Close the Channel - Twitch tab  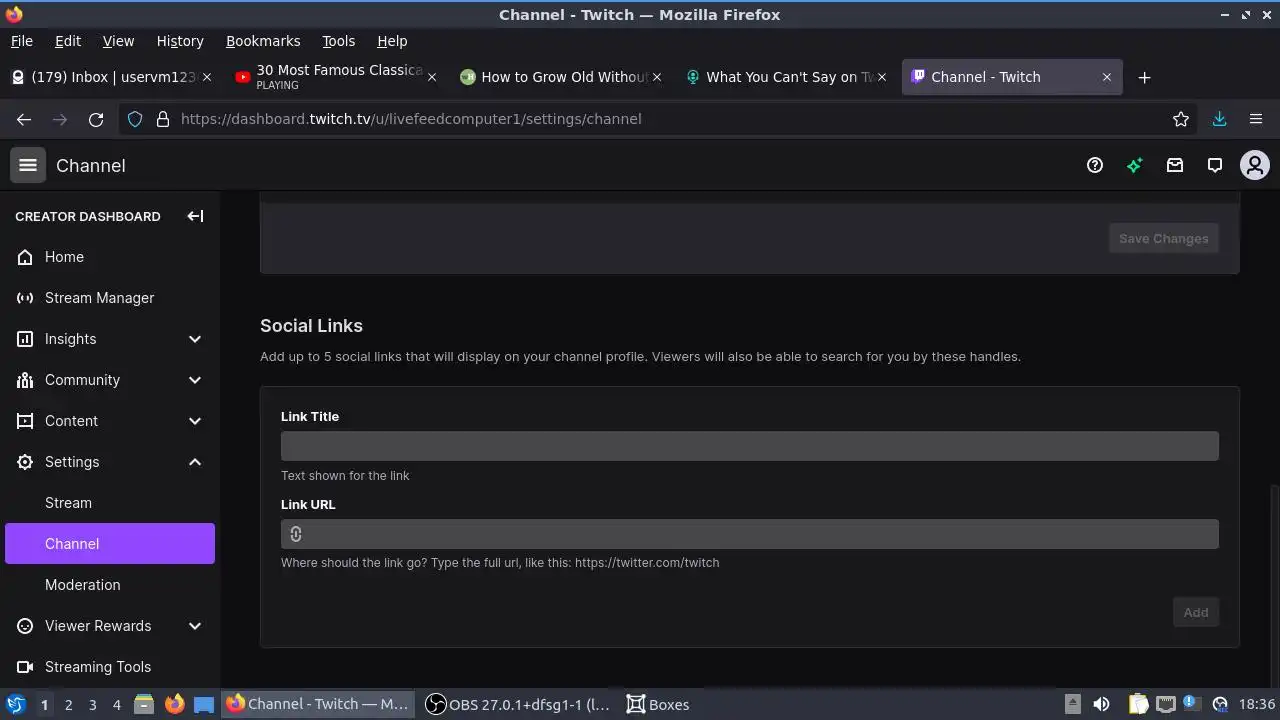pyautogui.click(x=1106, y=77)
